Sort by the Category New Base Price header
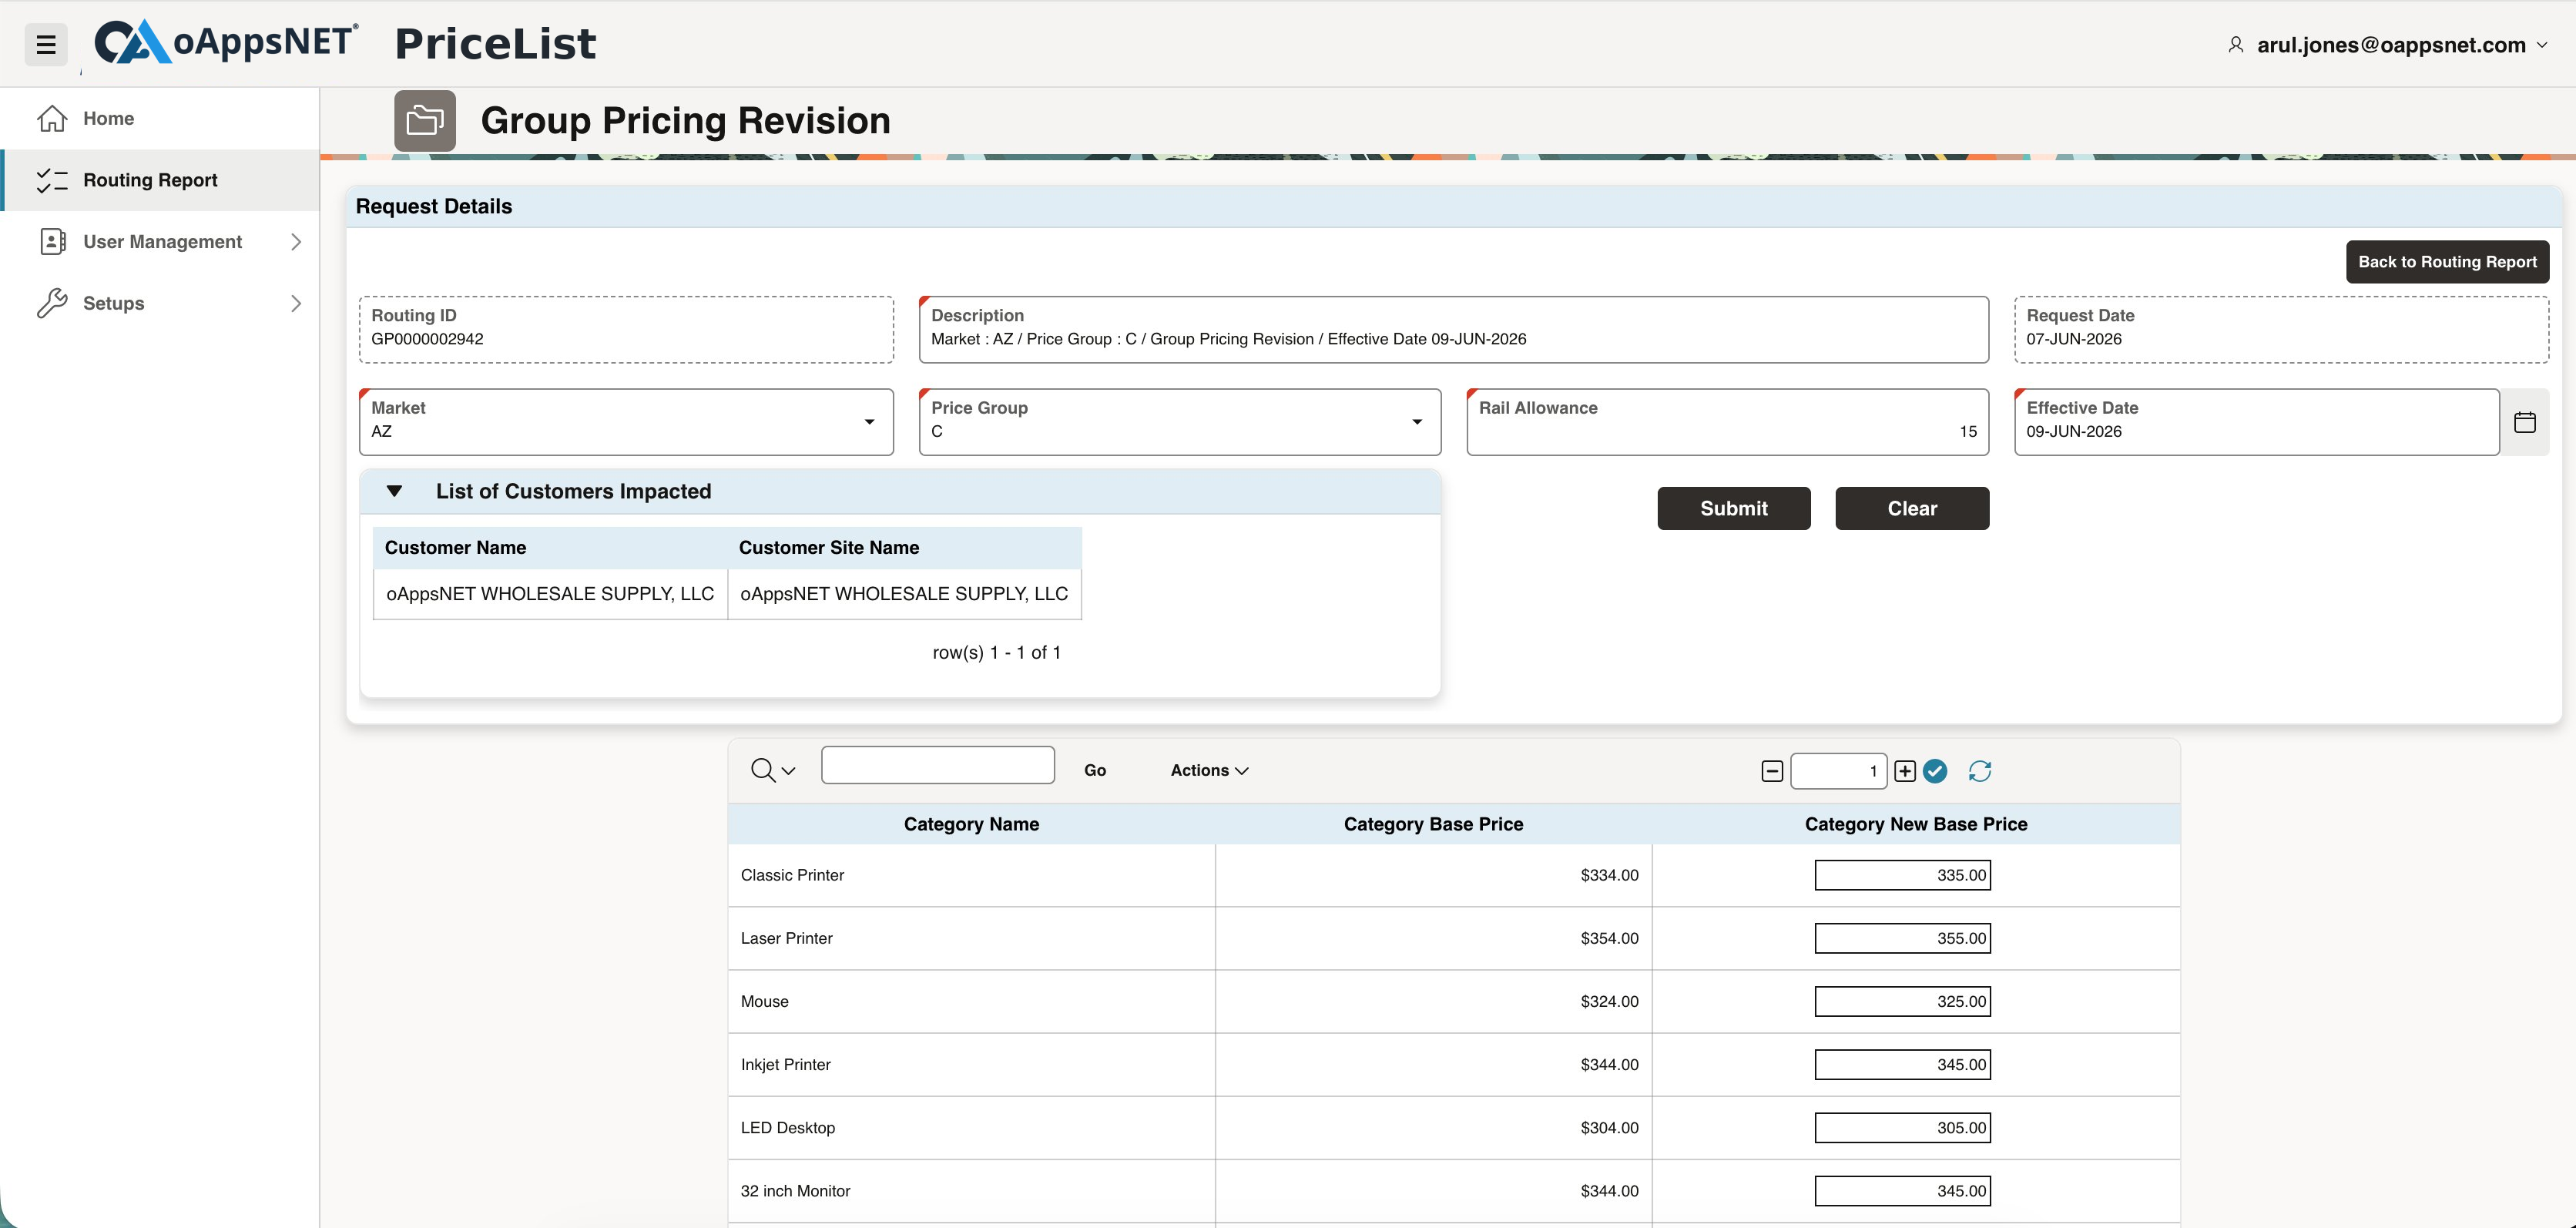 tap(1916, 824)
